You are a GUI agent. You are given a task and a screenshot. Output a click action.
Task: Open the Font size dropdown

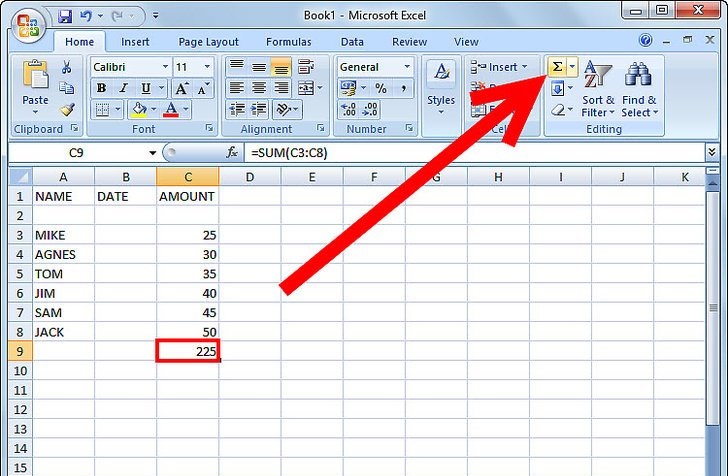(207, 67)
